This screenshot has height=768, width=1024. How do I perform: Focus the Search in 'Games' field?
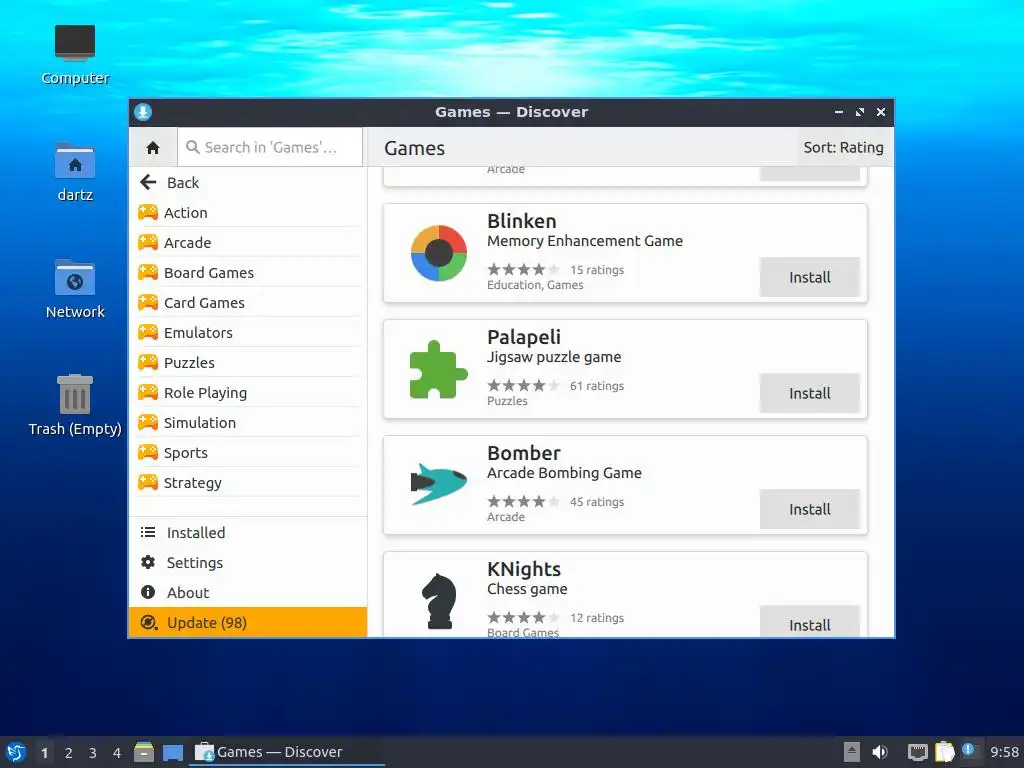pos(270,148)
